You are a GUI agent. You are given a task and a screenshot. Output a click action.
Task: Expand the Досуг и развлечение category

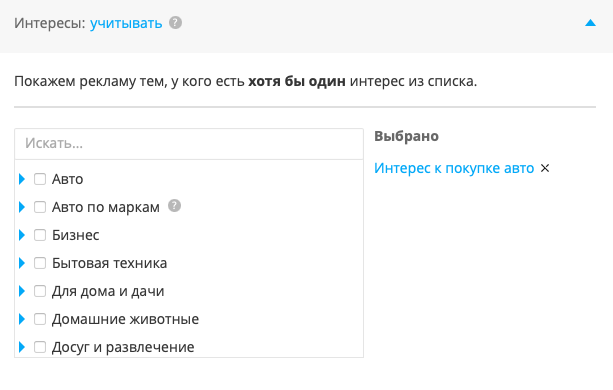tap(22, 347)
